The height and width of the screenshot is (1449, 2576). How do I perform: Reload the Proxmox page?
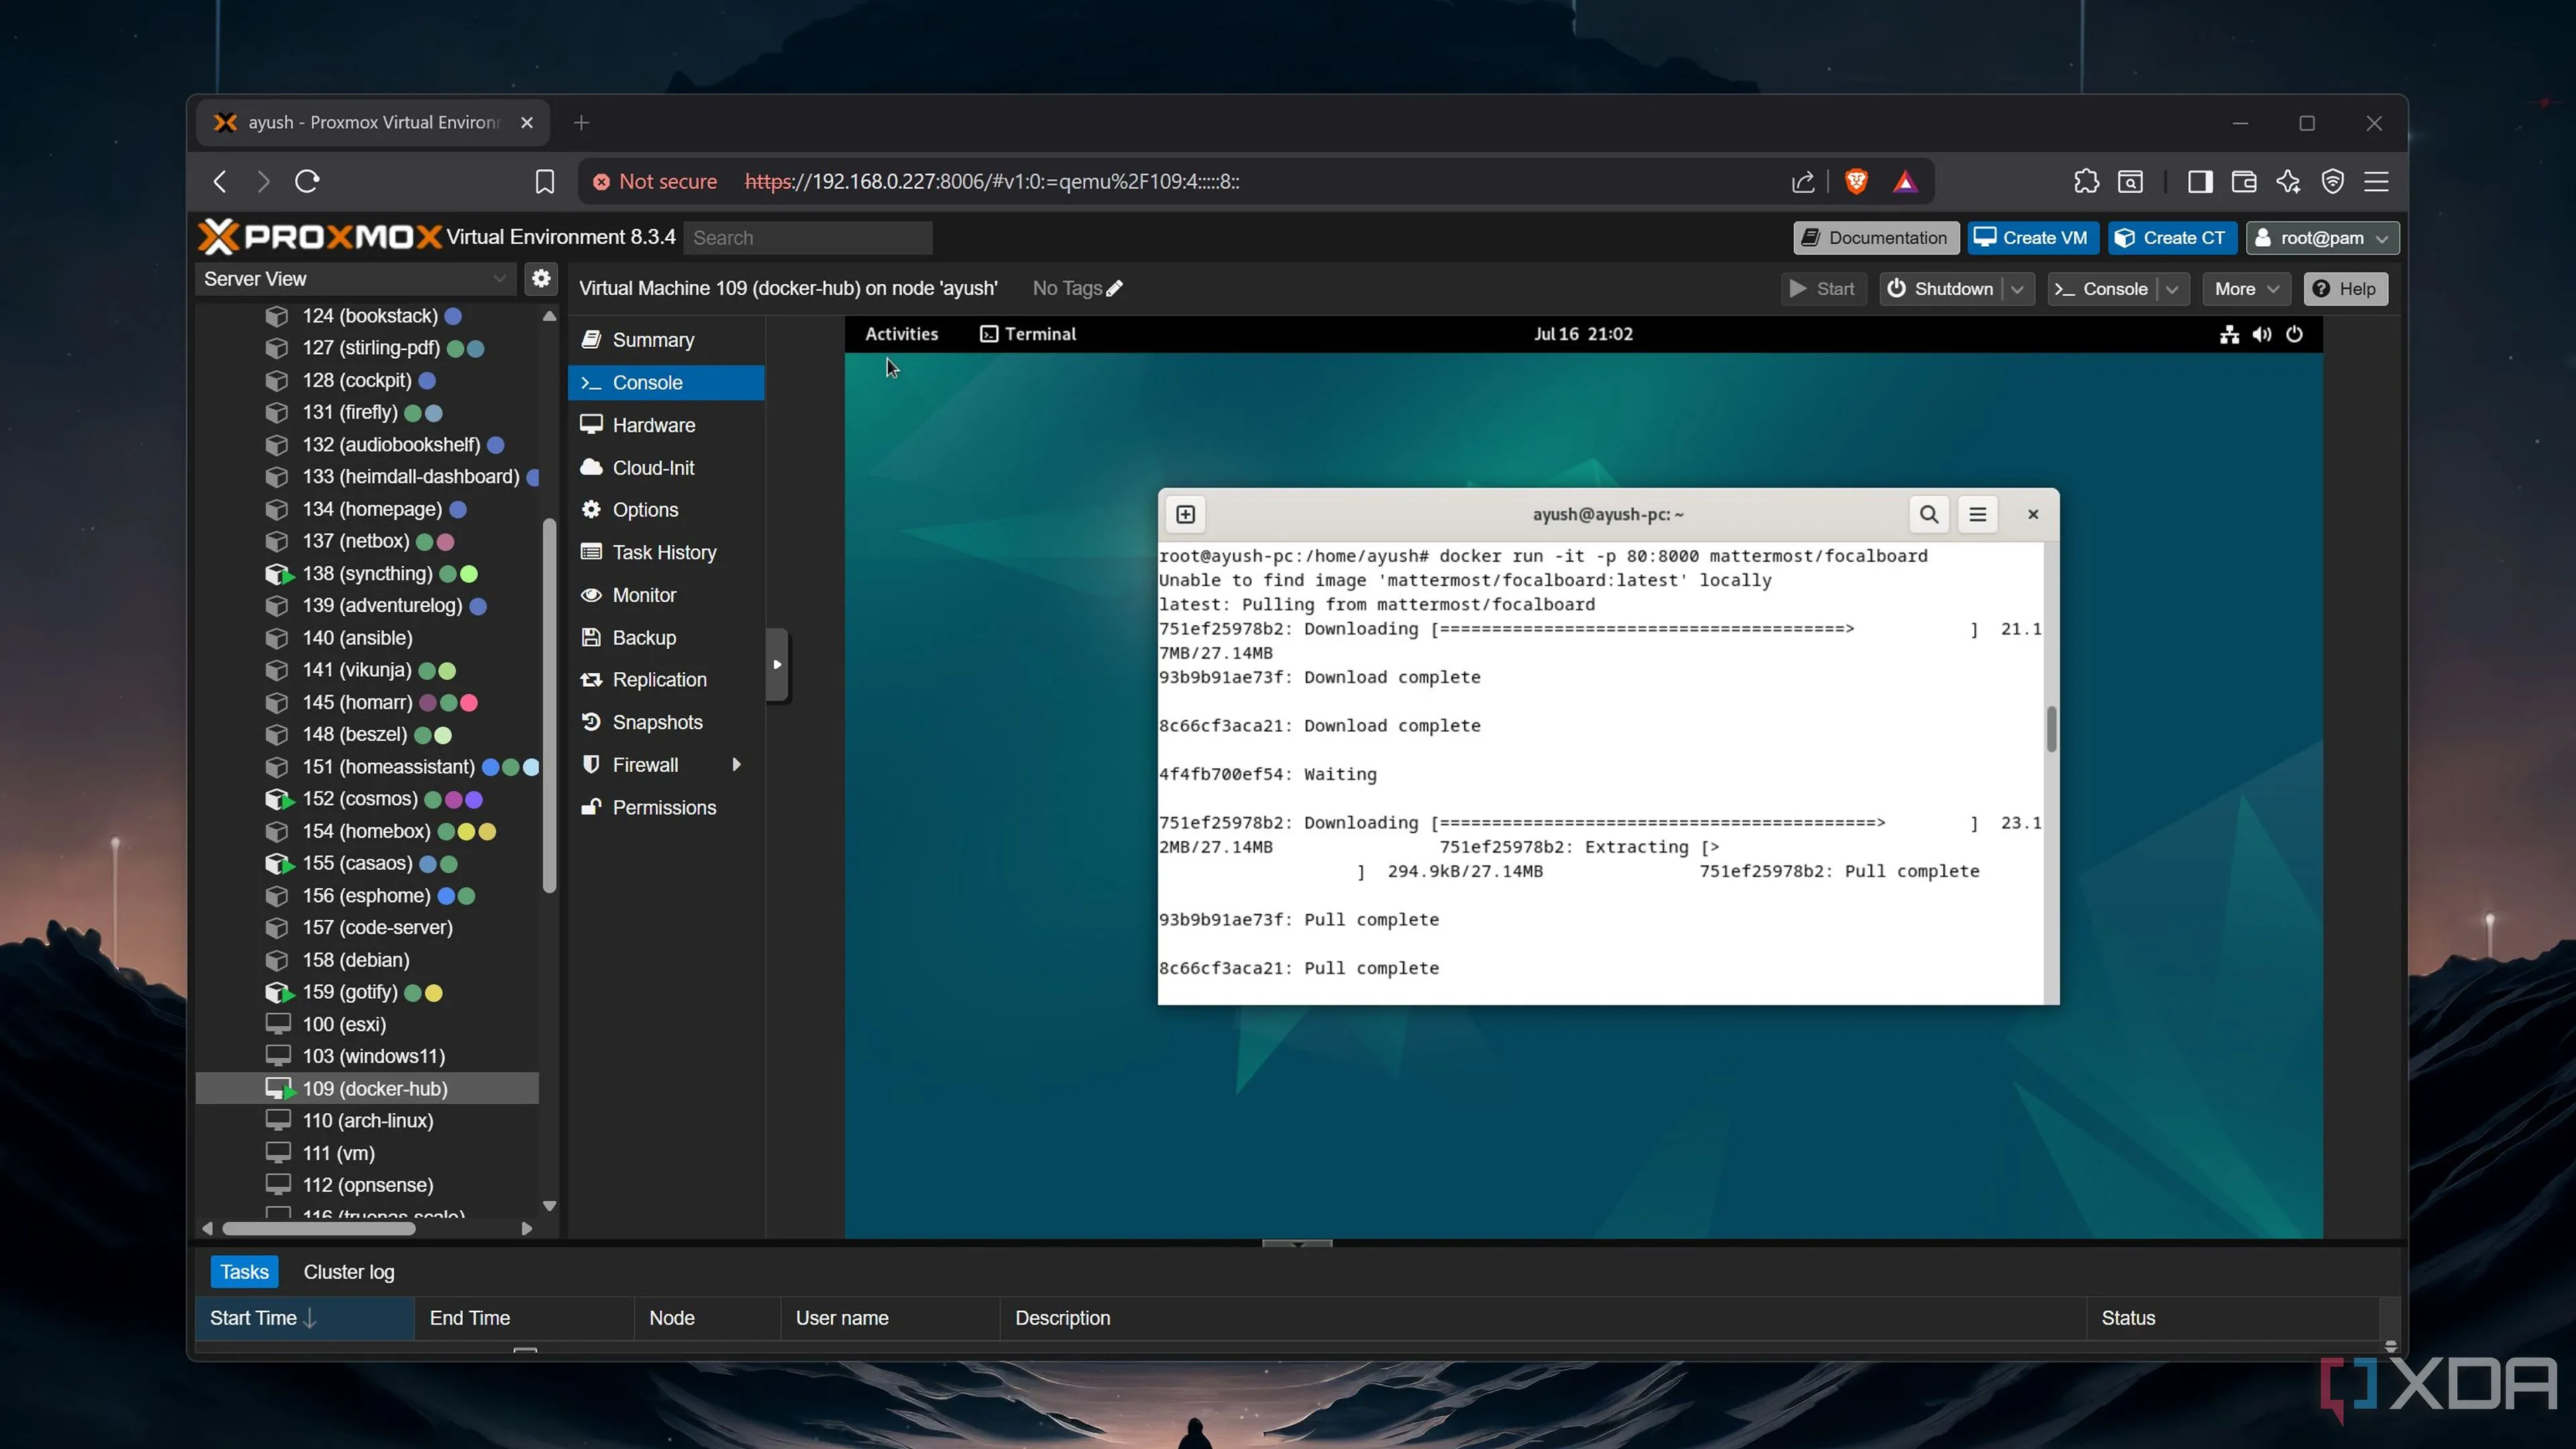coord(307,181)
